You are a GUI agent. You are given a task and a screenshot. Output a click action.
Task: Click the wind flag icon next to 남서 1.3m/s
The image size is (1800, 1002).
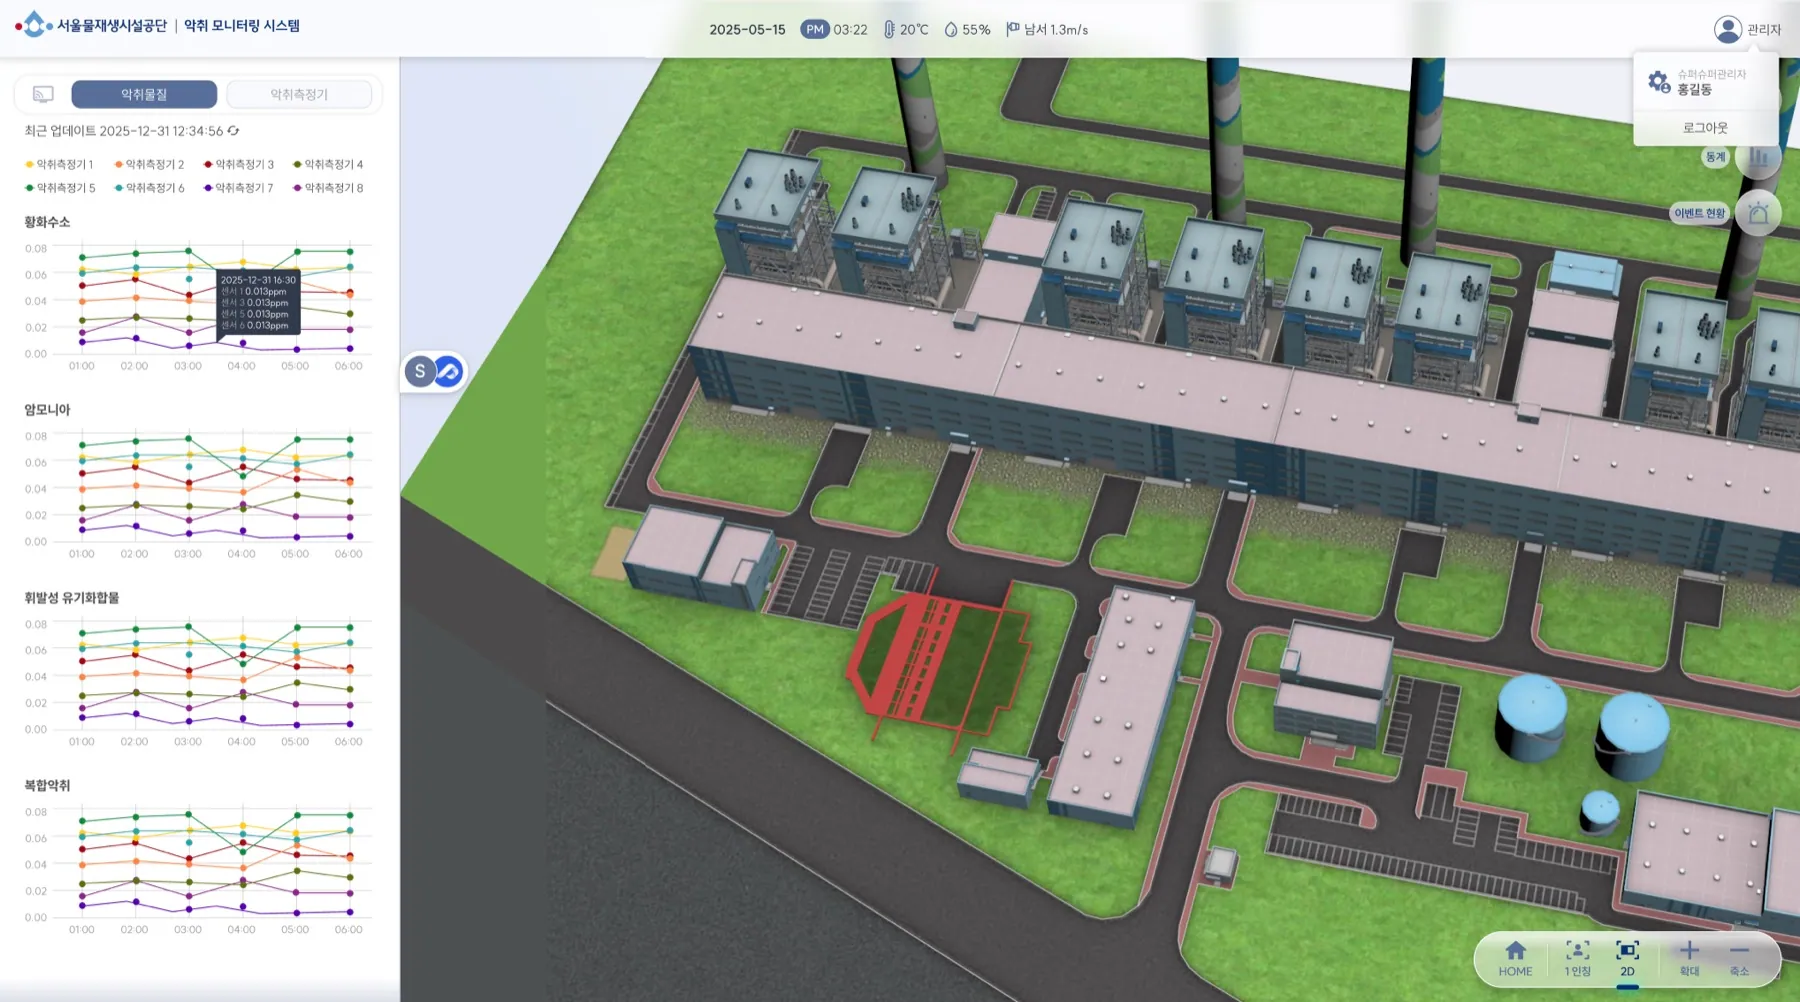pyautogui.click(x=1012, y=29)
